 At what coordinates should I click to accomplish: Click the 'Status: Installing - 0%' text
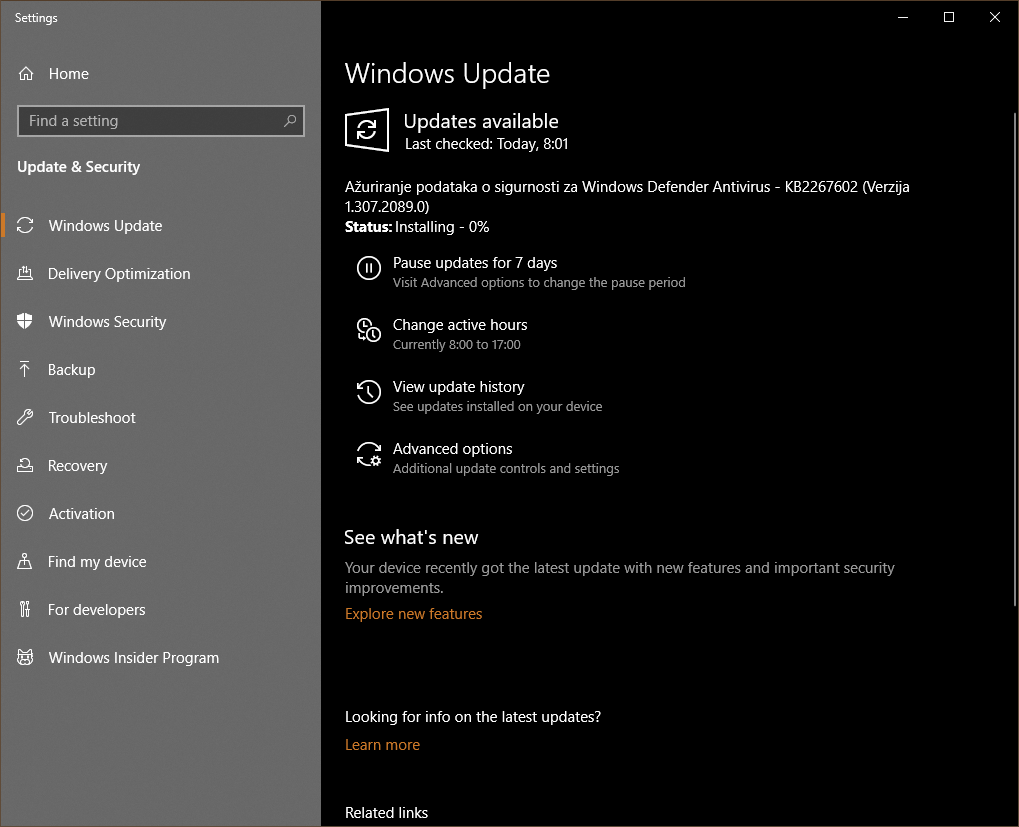pos(417,227)
